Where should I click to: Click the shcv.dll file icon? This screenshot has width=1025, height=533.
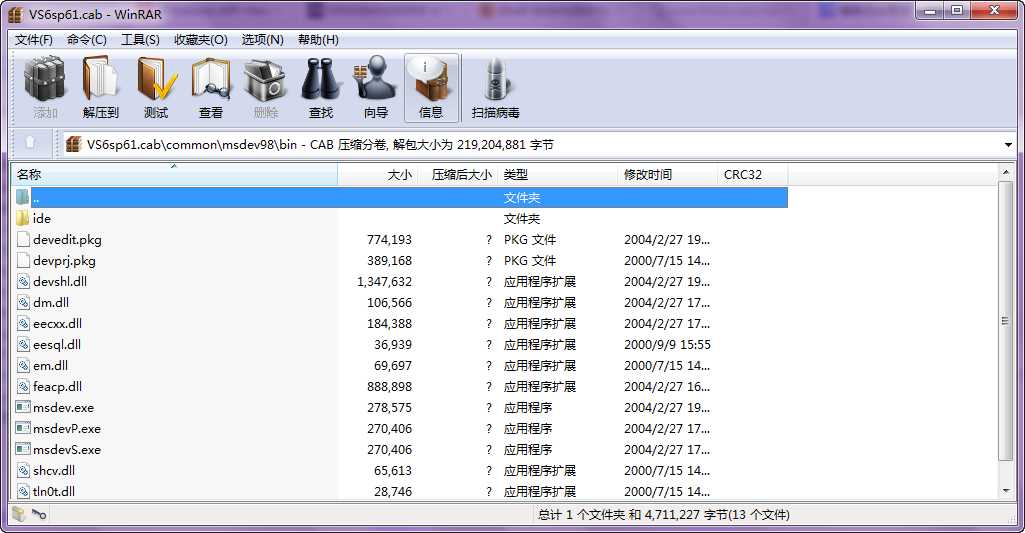[x=23, y=470]
